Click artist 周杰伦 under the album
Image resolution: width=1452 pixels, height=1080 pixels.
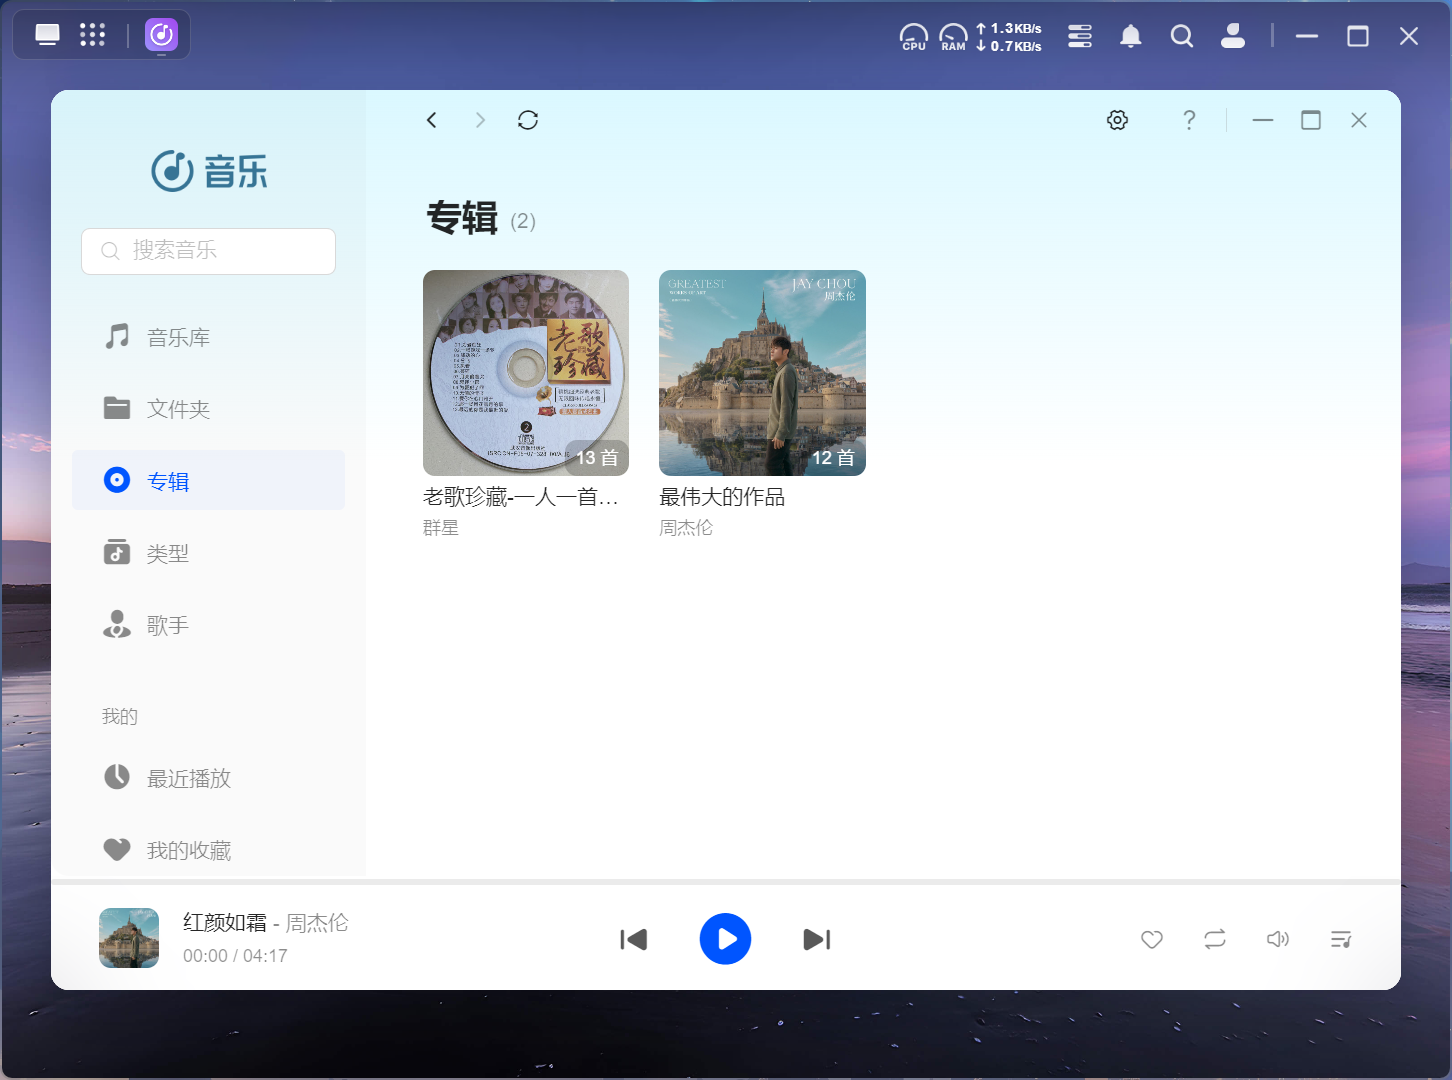686,528
